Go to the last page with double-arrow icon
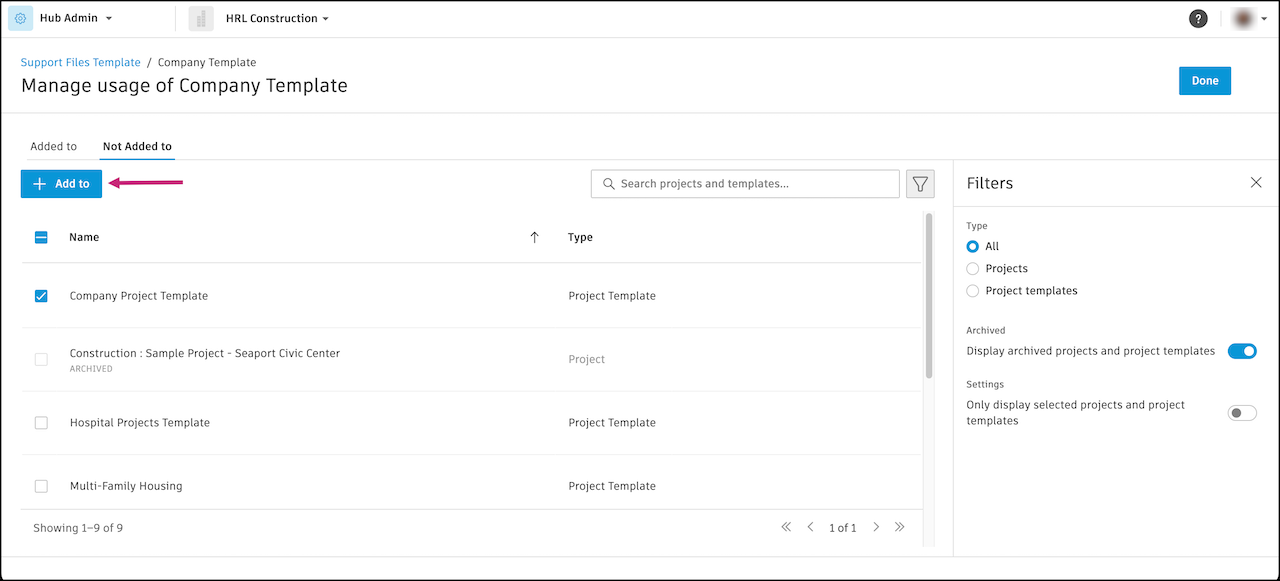The image size is (1280, 581). click(x=899, y=527)
